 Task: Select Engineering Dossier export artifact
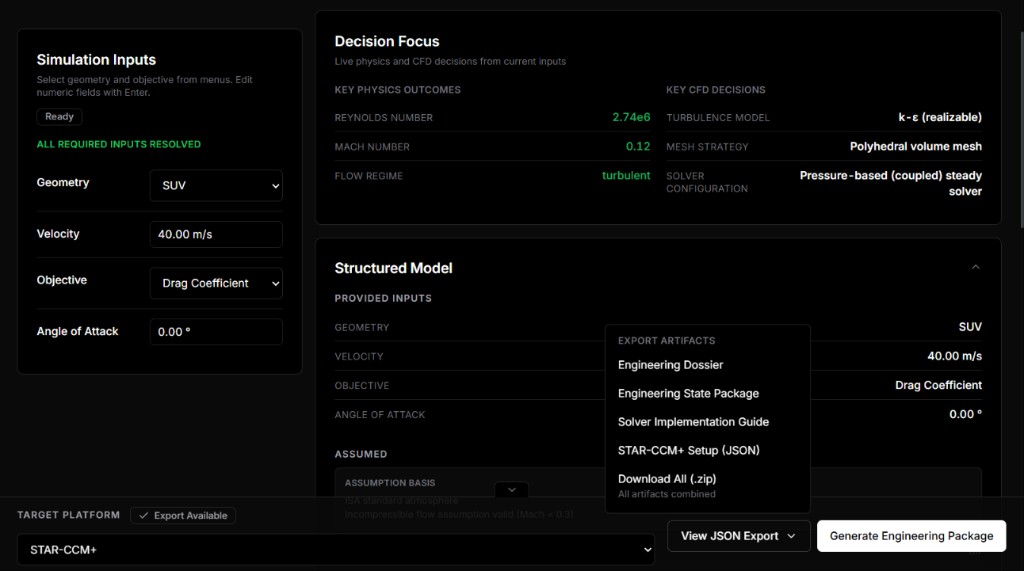click(670, 365)
